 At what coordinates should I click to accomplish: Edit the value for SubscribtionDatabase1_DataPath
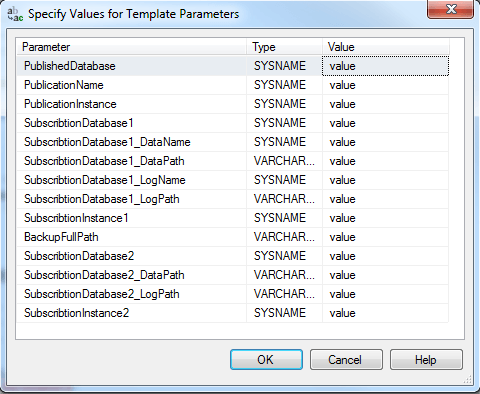(x=385, y=161)
